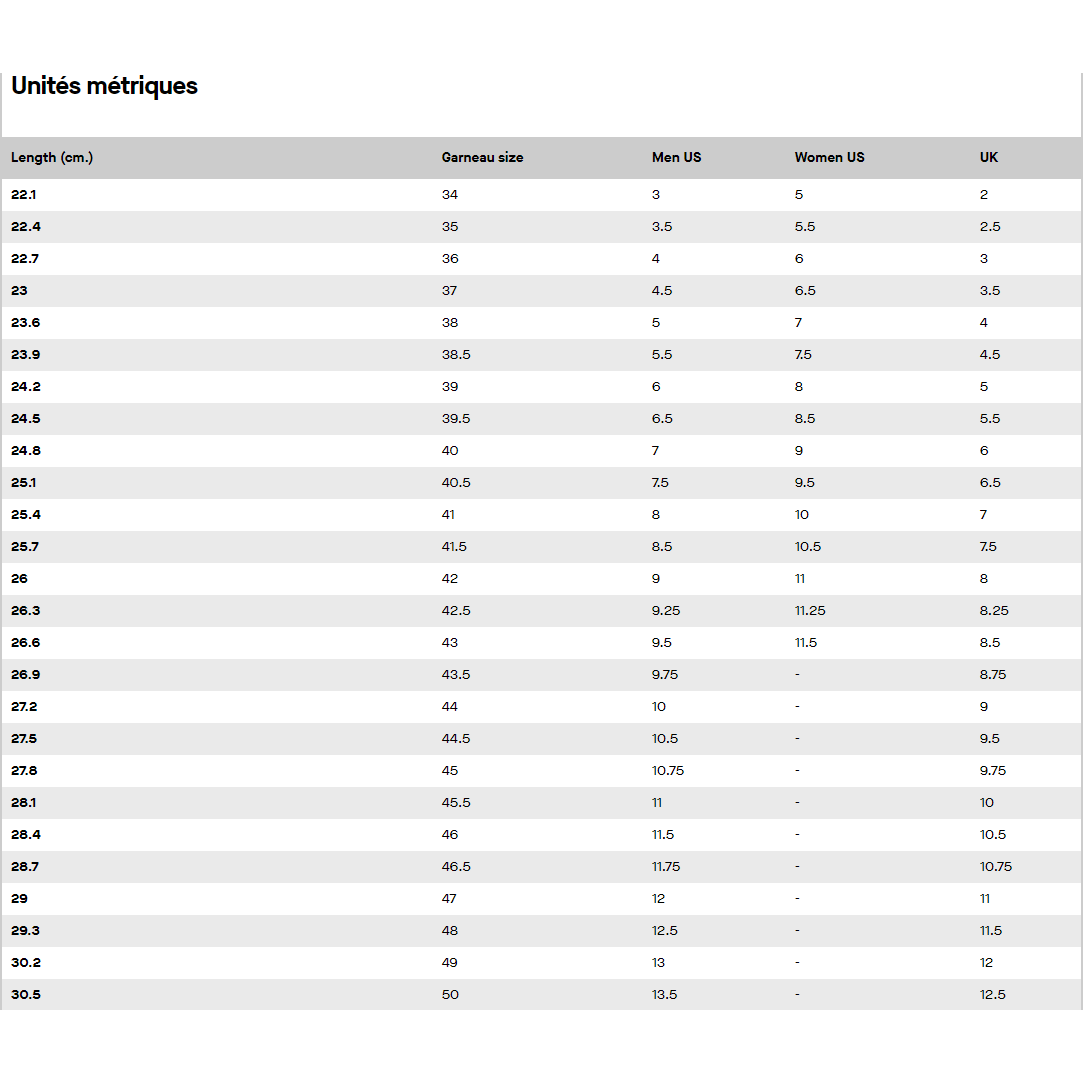Viewport: 1083px width, 1083px height.
Task: Click the "Women US" column header
Action: click(x=829, y=157)
